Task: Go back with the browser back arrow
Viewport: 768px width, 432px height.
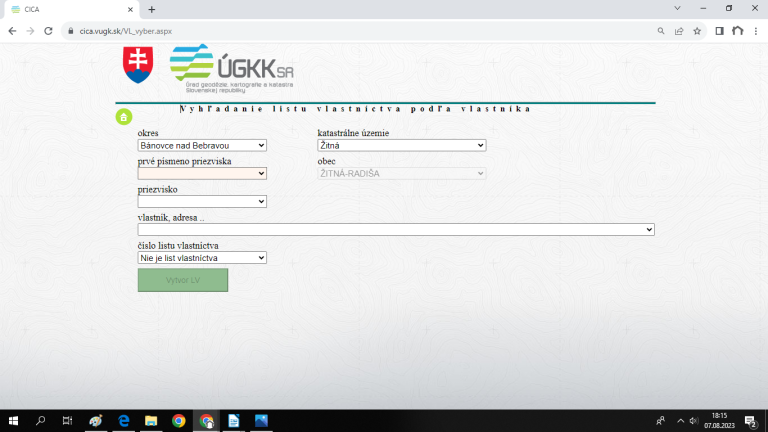Action: [x=12, y=31]
